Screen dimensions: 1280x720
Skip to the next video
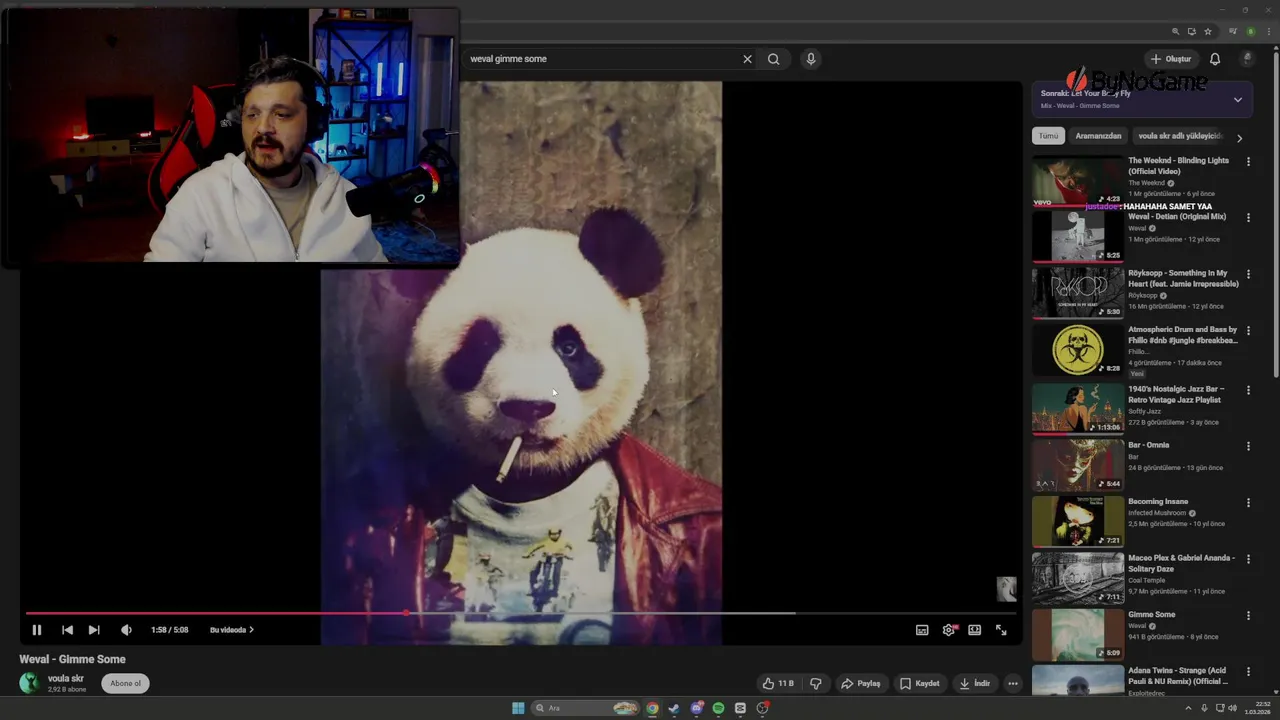click(x=94, y=630)
